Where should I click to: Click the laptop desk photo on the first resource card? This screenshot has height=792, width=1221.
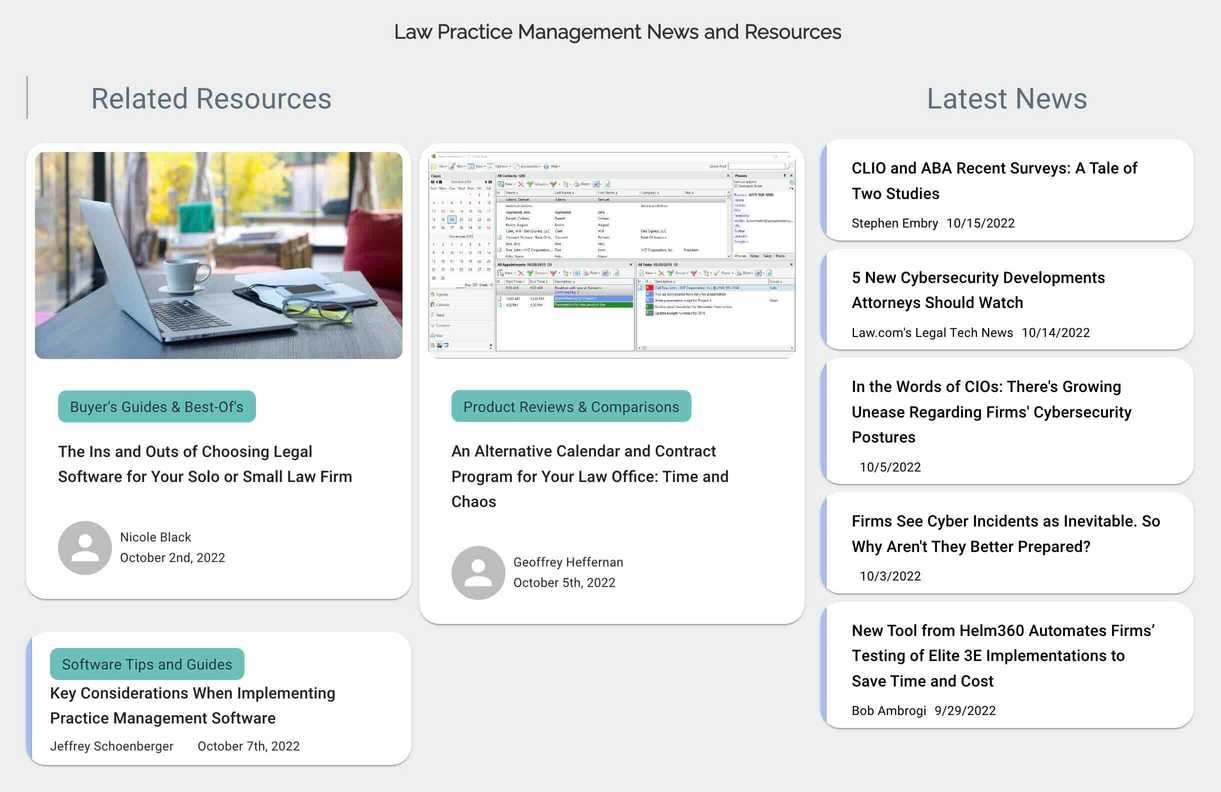pyautogui.click(x=218, y=254)
